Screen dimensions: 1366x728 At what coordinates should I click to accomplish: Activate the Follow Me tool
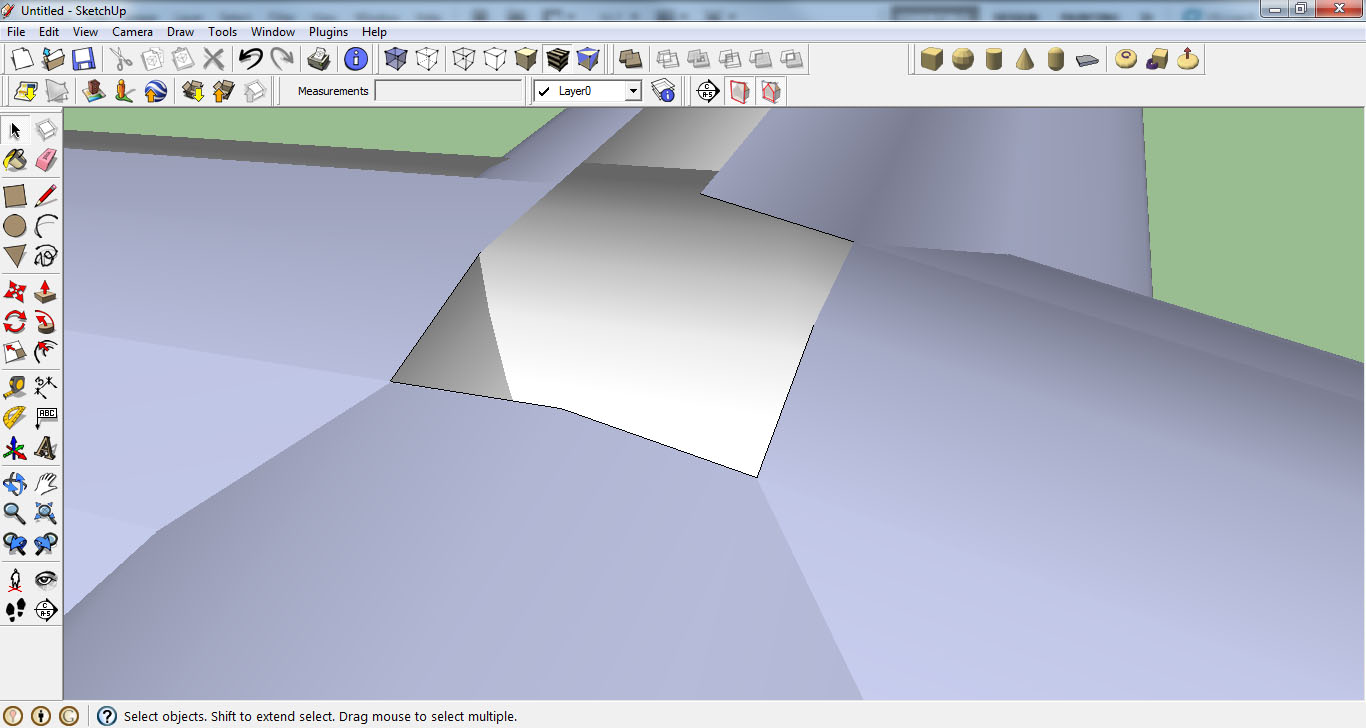coord(46,322)
